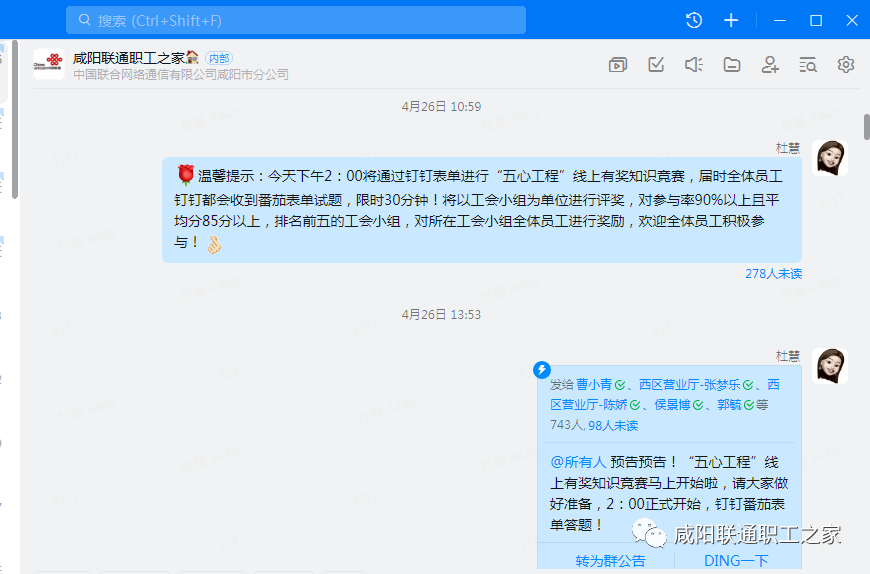Click the 98人未读 unread link
870x574 pixels.
[613, 425]
